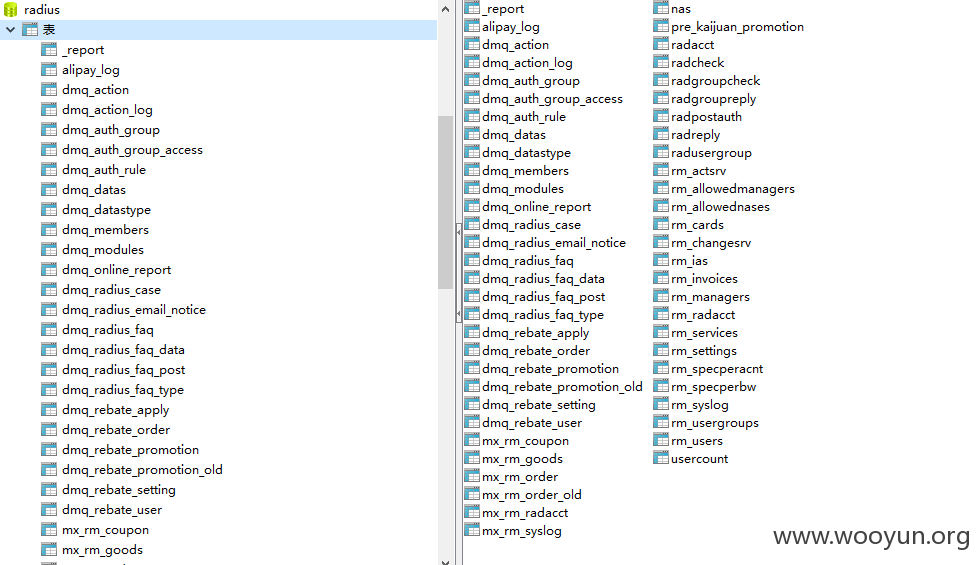
Task: Select dmq_radius_faq_post in the tree
Action: [x=124, y=370]
